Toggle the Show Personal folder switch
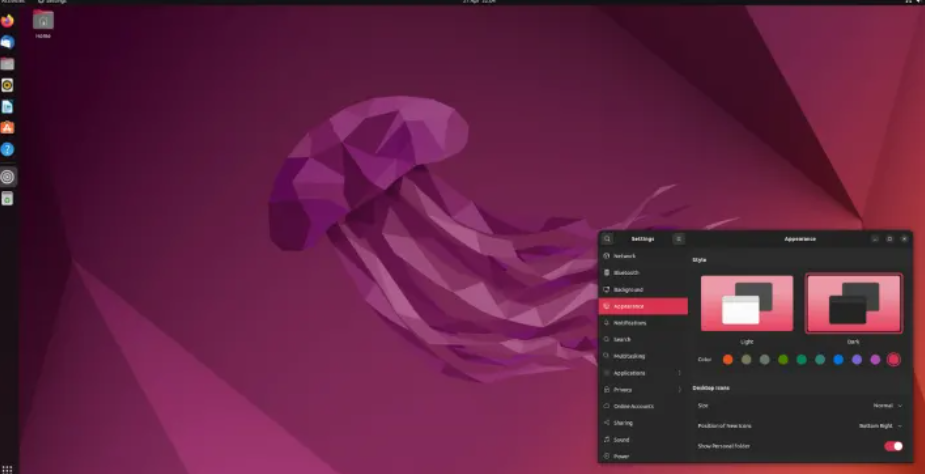This screenshot has width=925, height=474. pos(893,446)
